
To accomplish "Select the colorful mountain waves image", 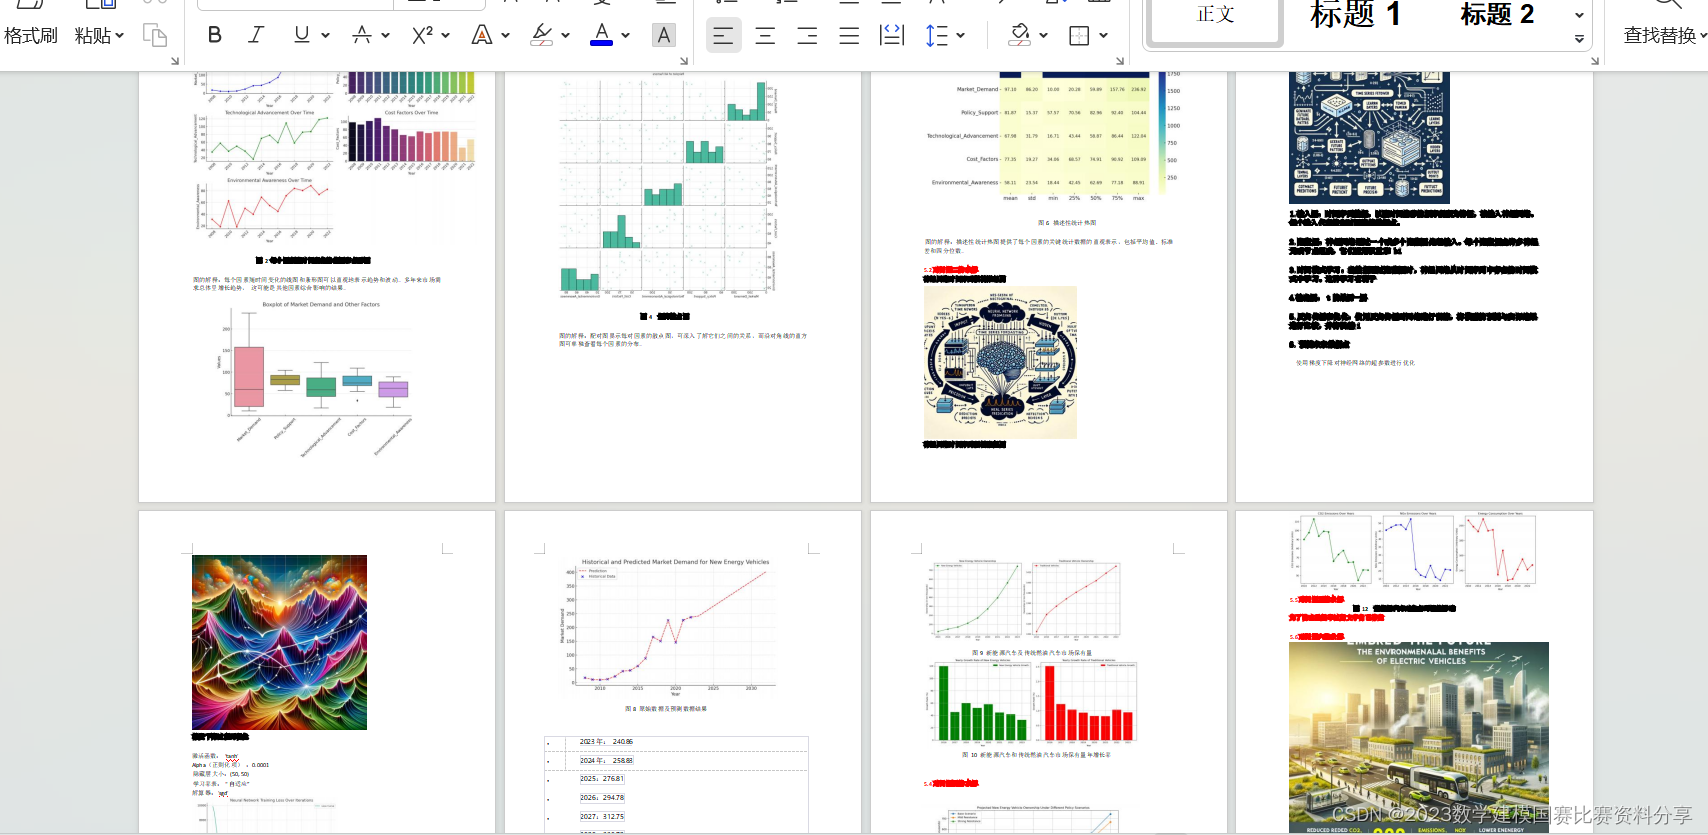I will tap(279, 642).
